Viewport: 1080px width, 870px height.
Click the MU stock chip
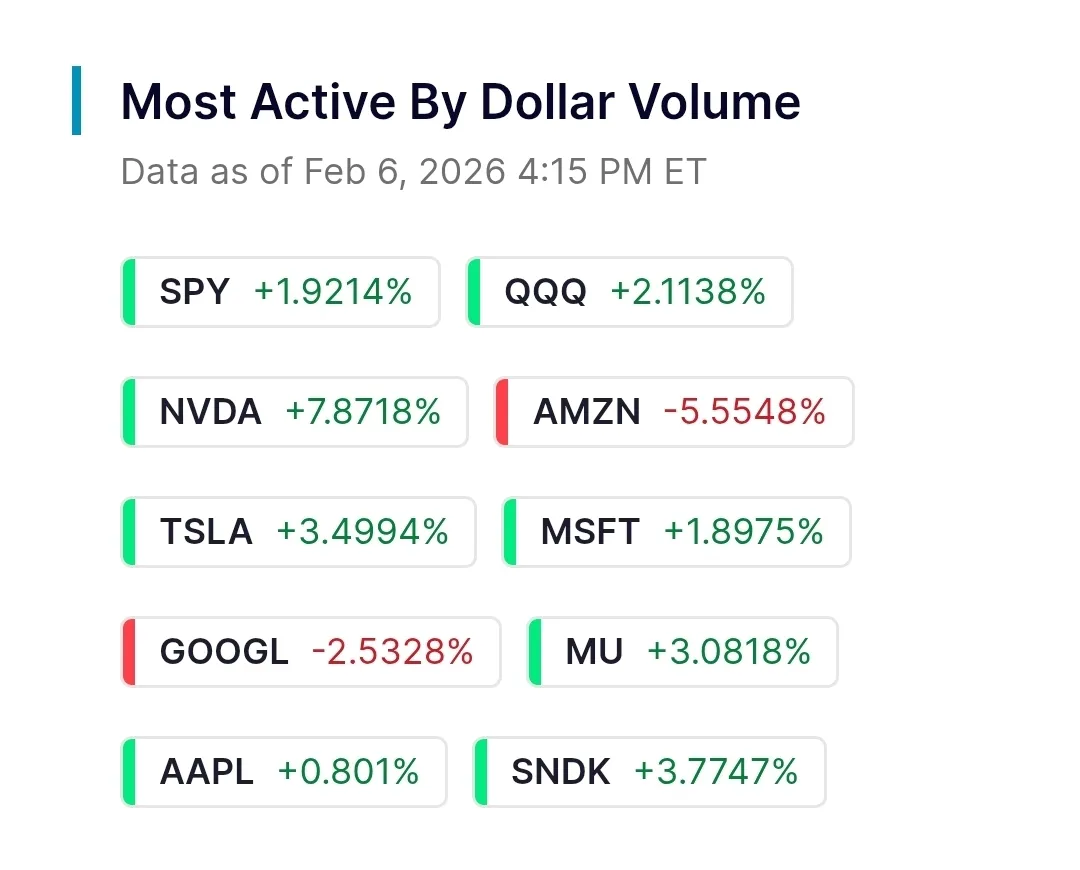pos(682,652)
